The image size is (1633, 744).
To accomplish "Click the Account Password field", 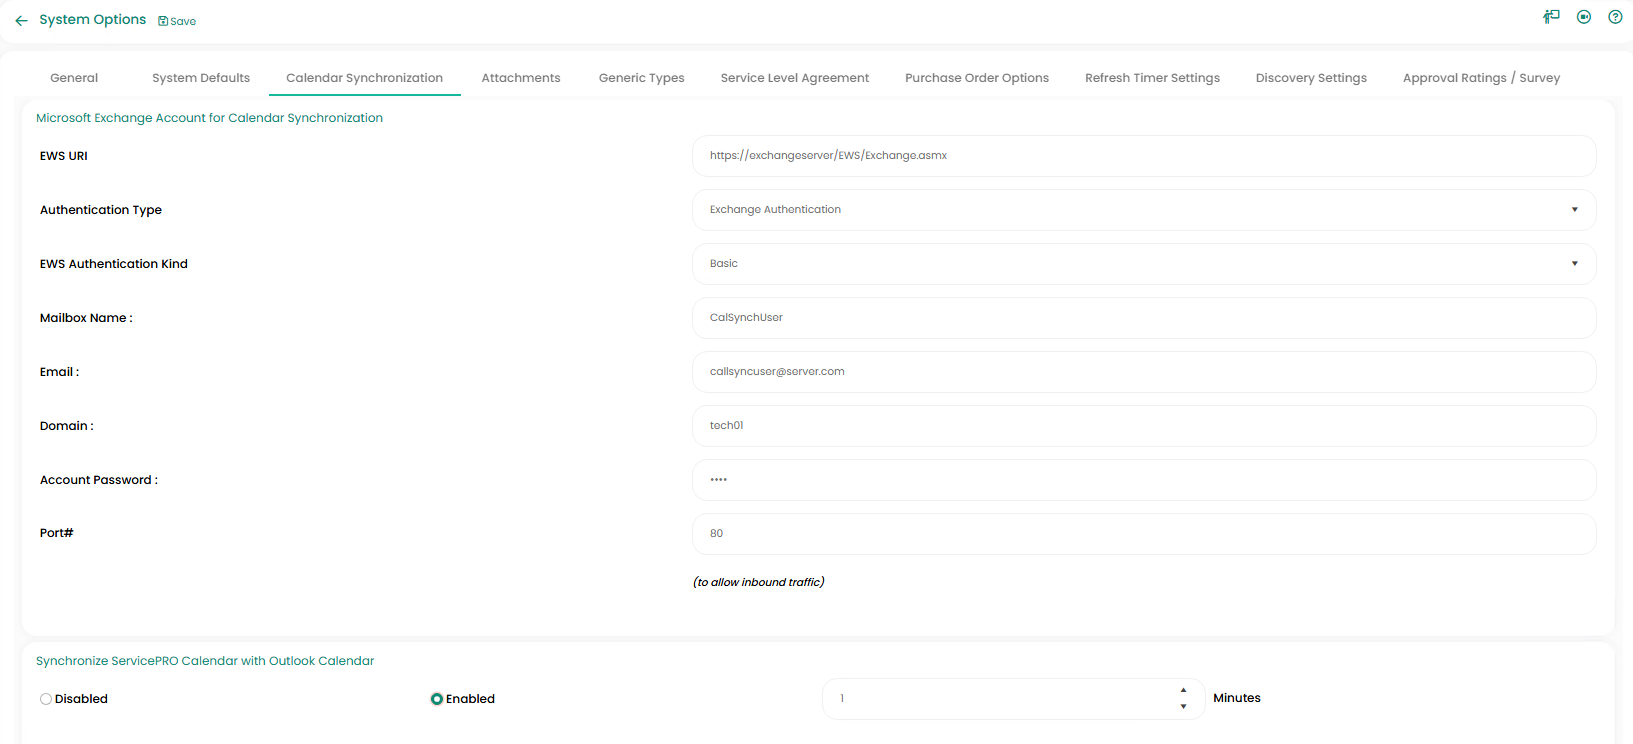I will point(1143,480).
